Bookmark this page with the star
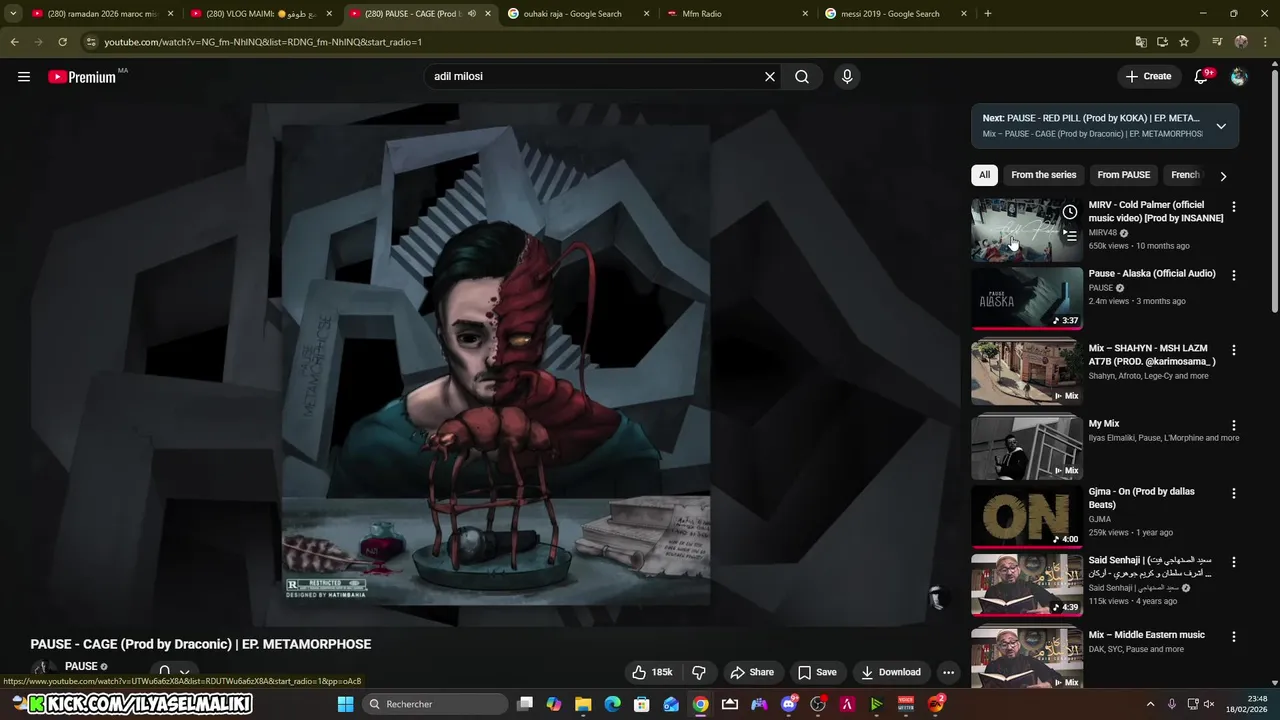Image resolution: width=1280 pixels, height=720 pixels. pos(1184,42)
